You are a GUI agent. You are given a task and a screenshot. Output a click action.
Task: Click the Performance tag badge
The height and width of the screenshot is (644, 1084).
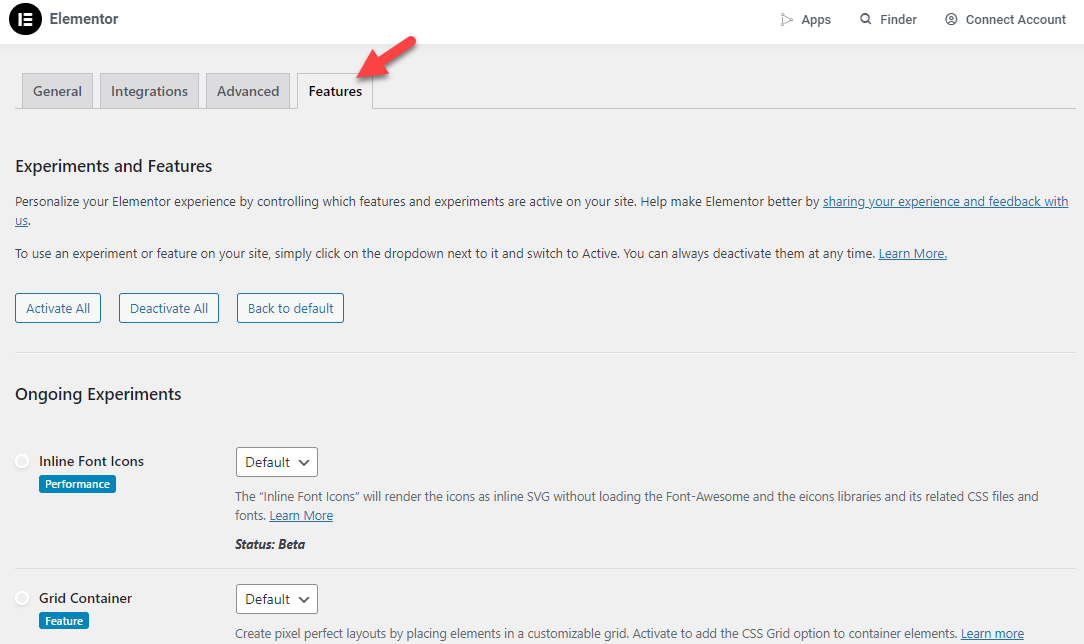click(x=77, y=484)
